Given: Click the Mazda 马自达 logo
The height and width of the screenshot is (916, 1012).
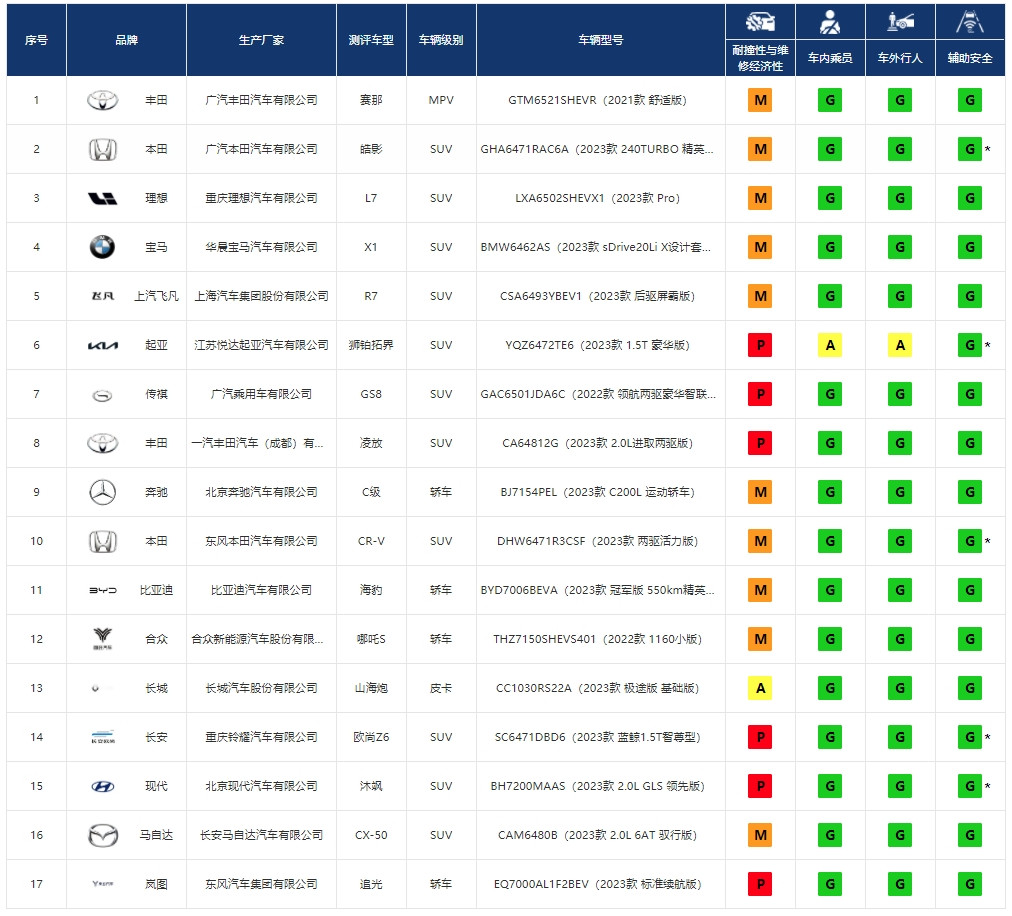Looking at the screenshot, I should click(x=103, y=835).
